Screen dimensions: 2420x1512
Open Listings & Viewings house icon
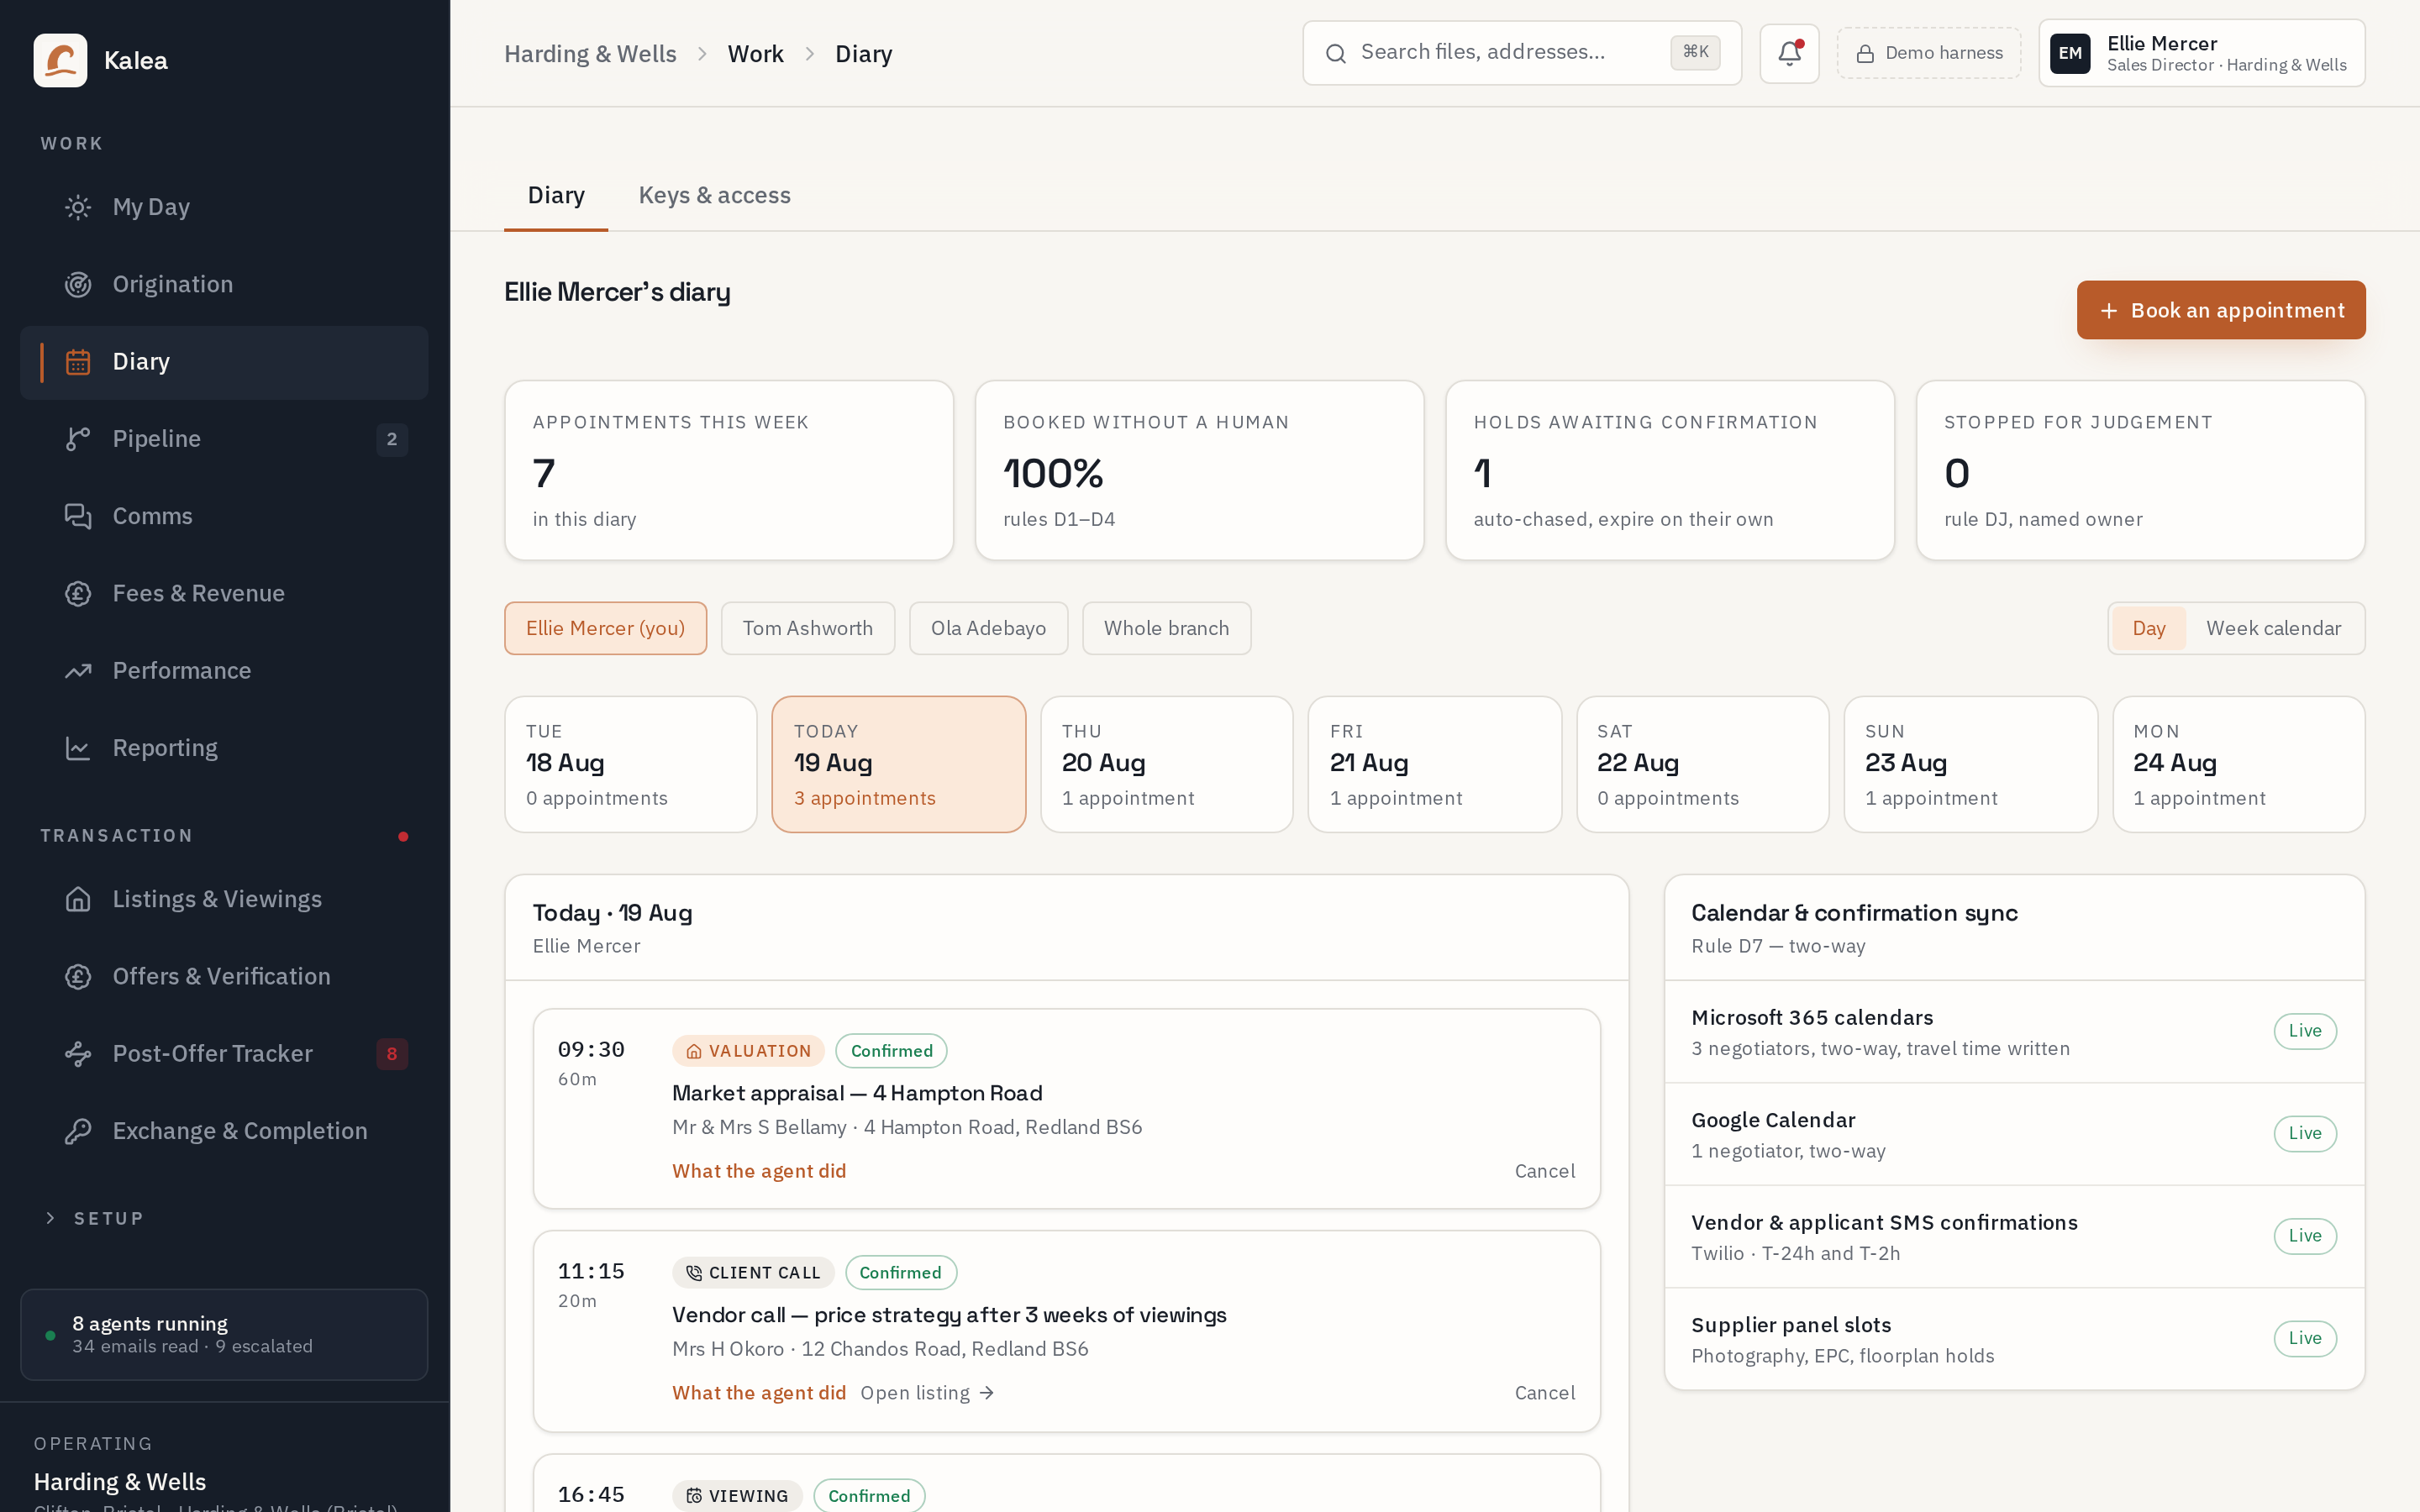78,899
